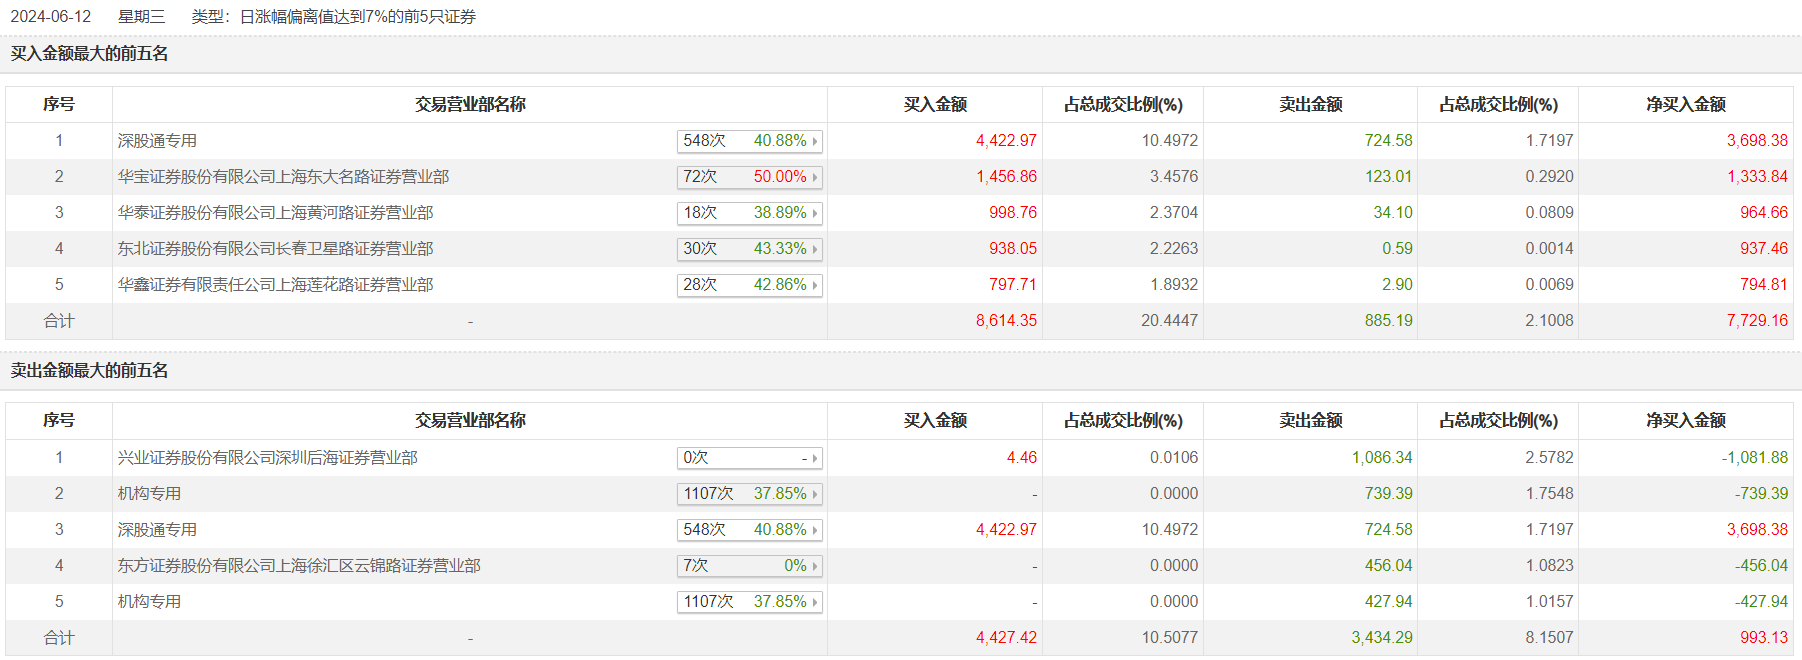
Task: Open 华宝证券上海东大名路证券营业部 link
Action: pos(283,177)
